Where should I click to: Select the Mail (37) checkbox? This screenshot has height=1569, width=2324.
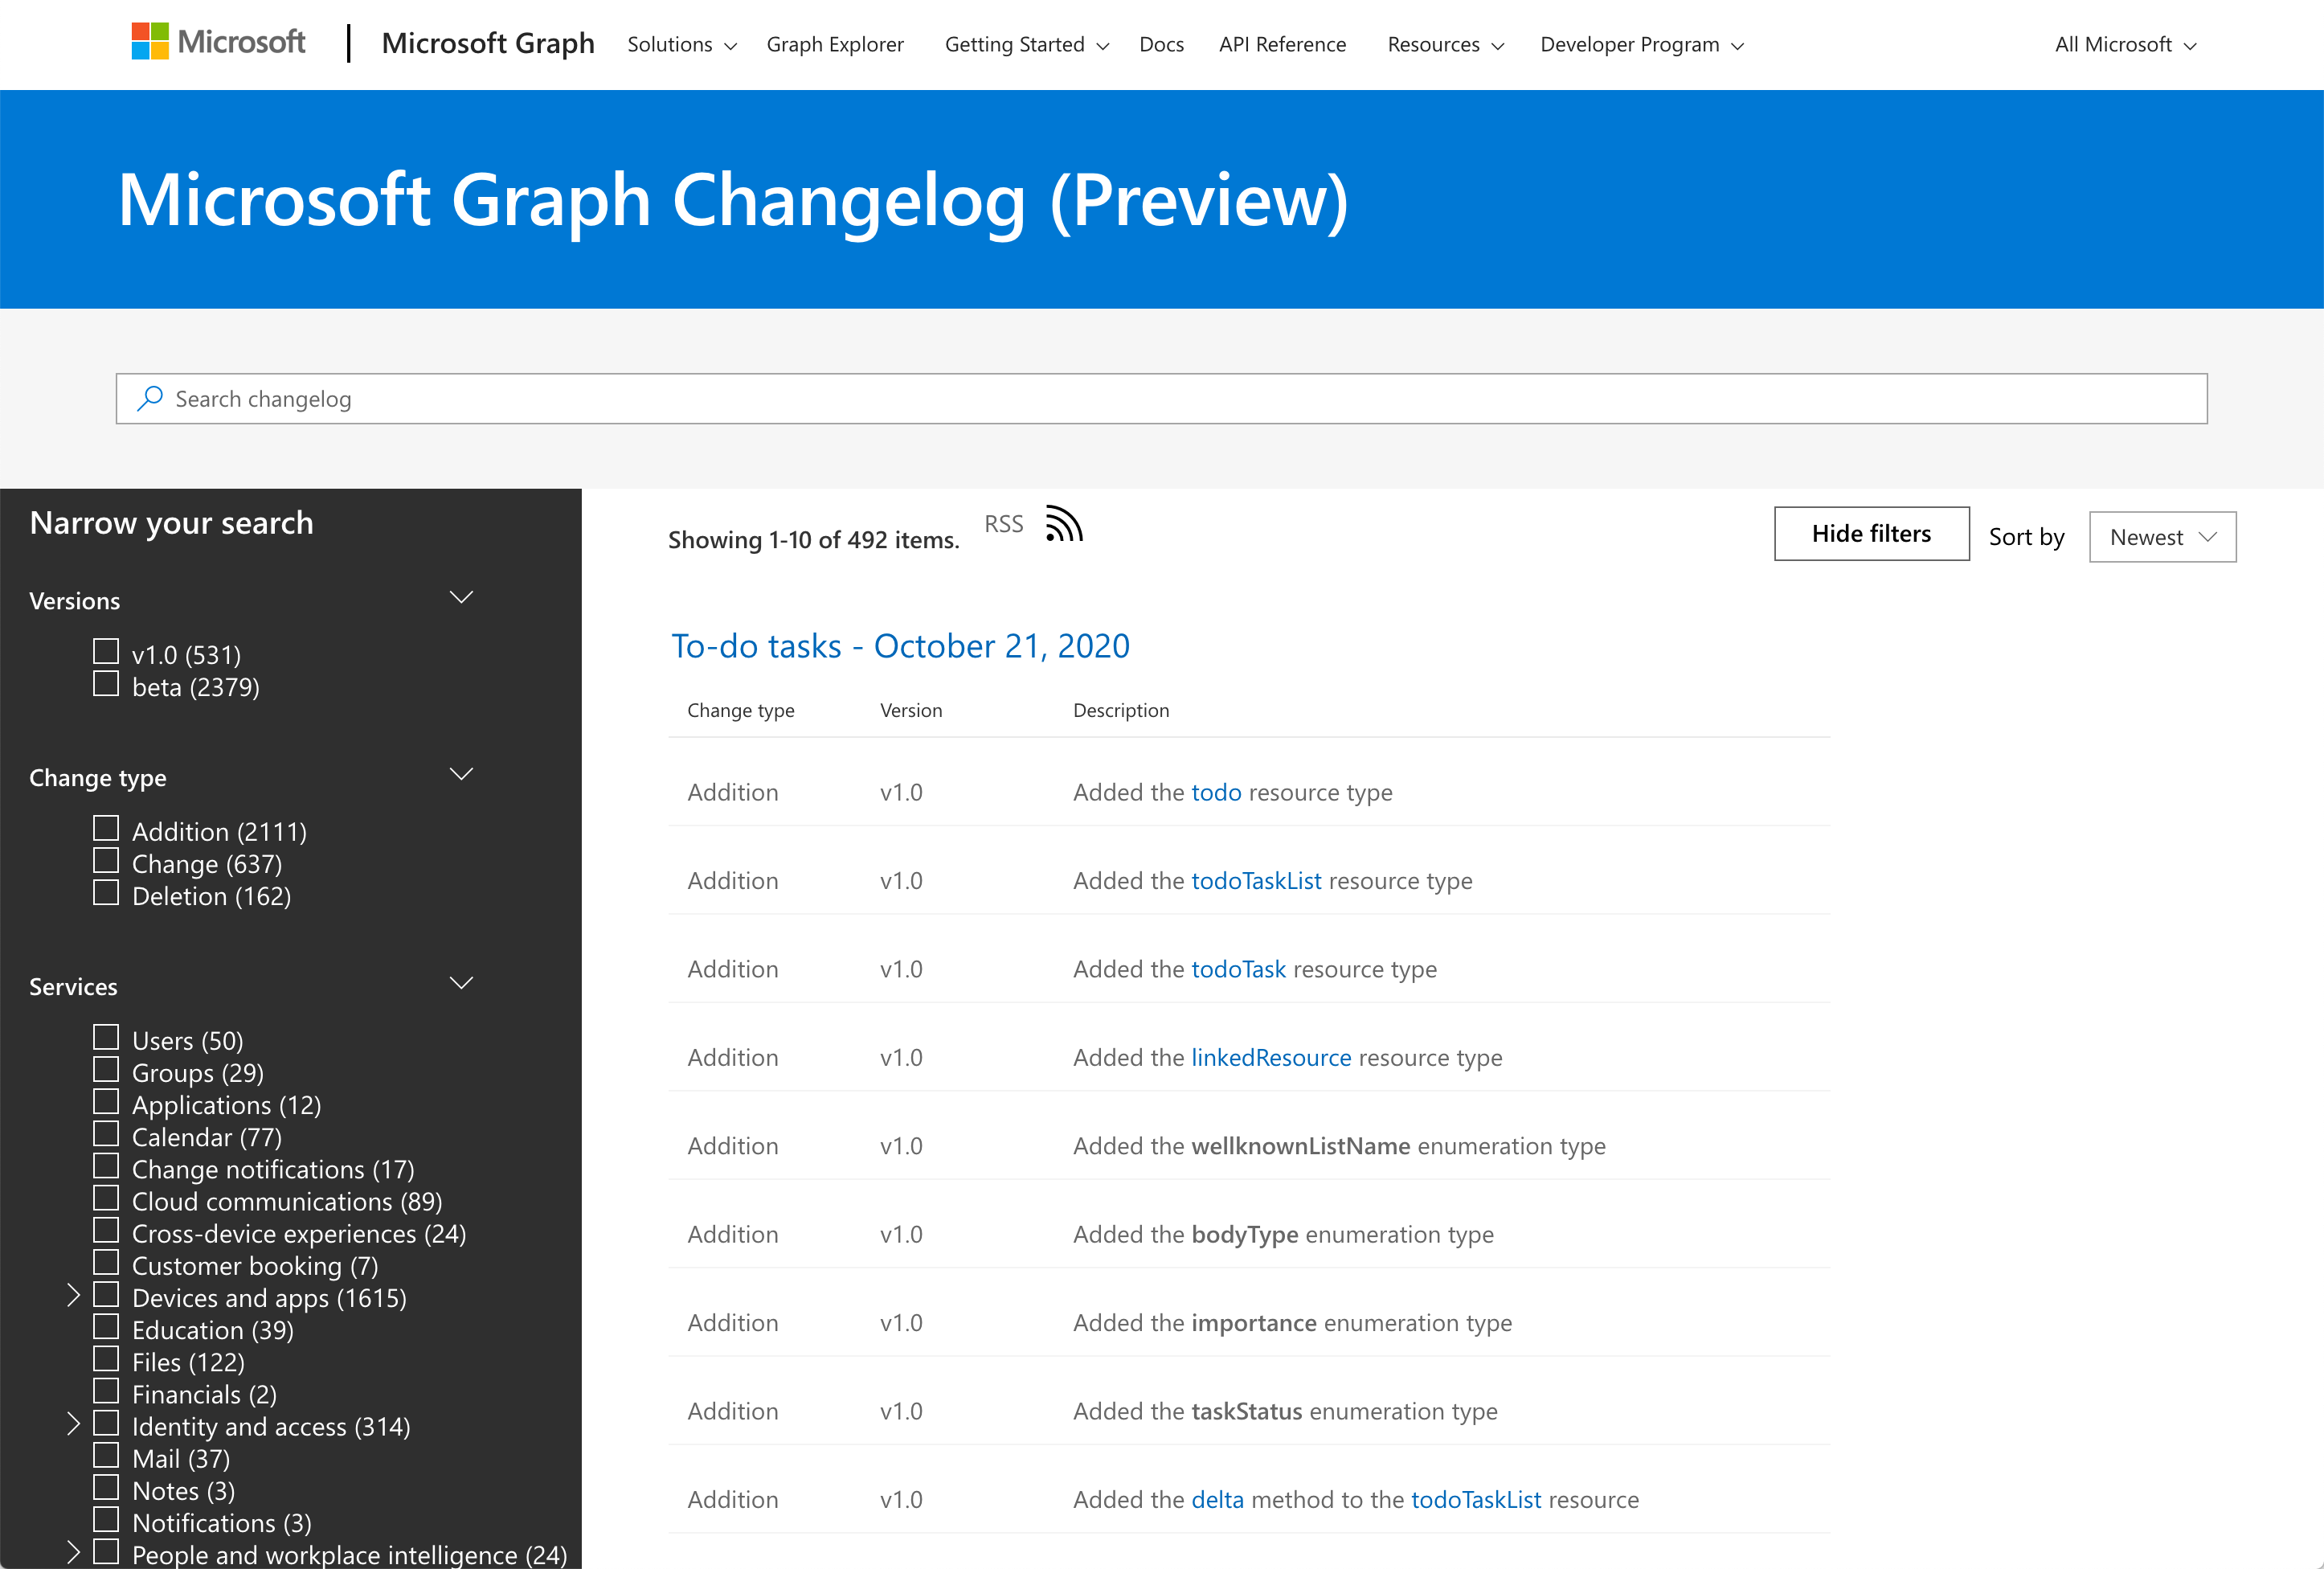tap(106, 1456)
